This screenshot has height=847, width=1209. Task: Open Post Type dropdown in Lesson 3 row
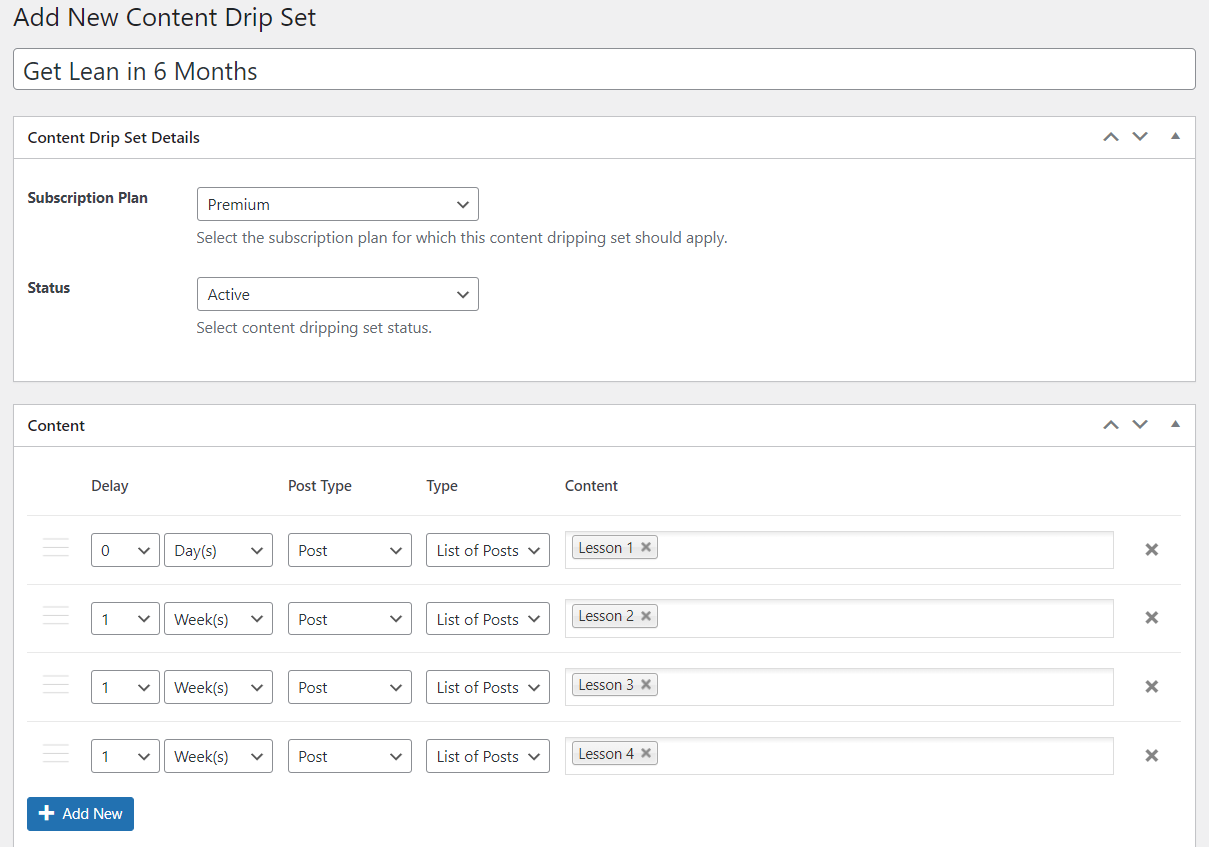(350, 687)
